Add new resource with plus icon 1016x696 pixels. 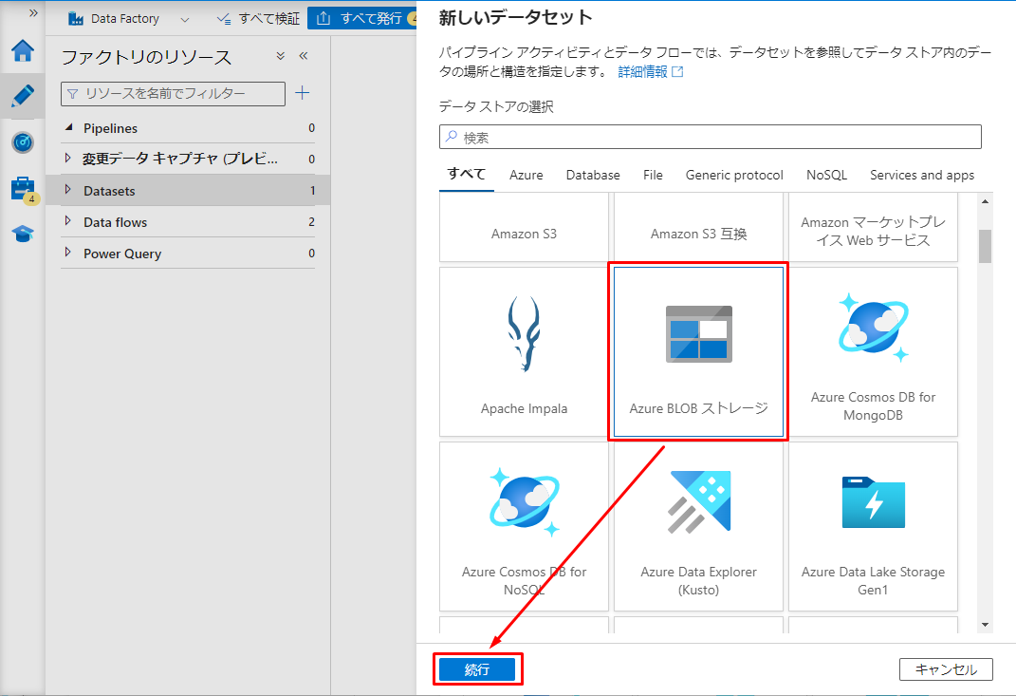point(302,93)
